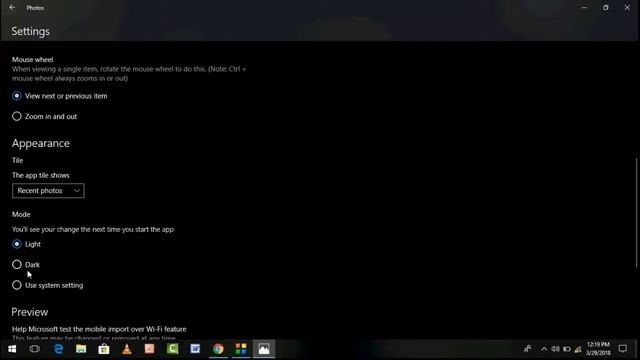Minimize the Photos window
Viewport: 640px width, 360px height.
point(584,7)
